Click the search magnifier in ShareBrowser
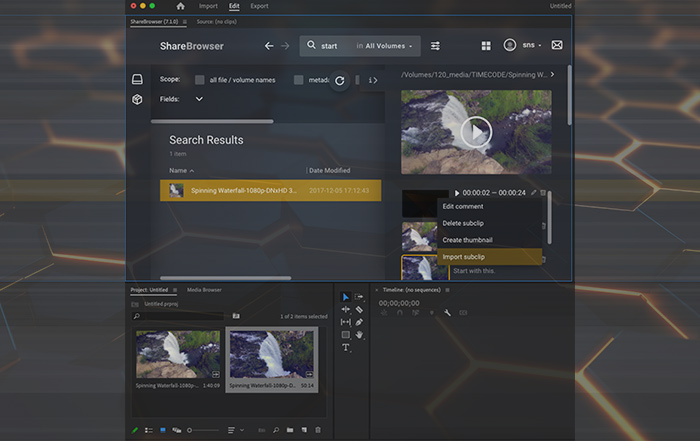This screenshot has width=700, height=441. [x=311, y=45]
